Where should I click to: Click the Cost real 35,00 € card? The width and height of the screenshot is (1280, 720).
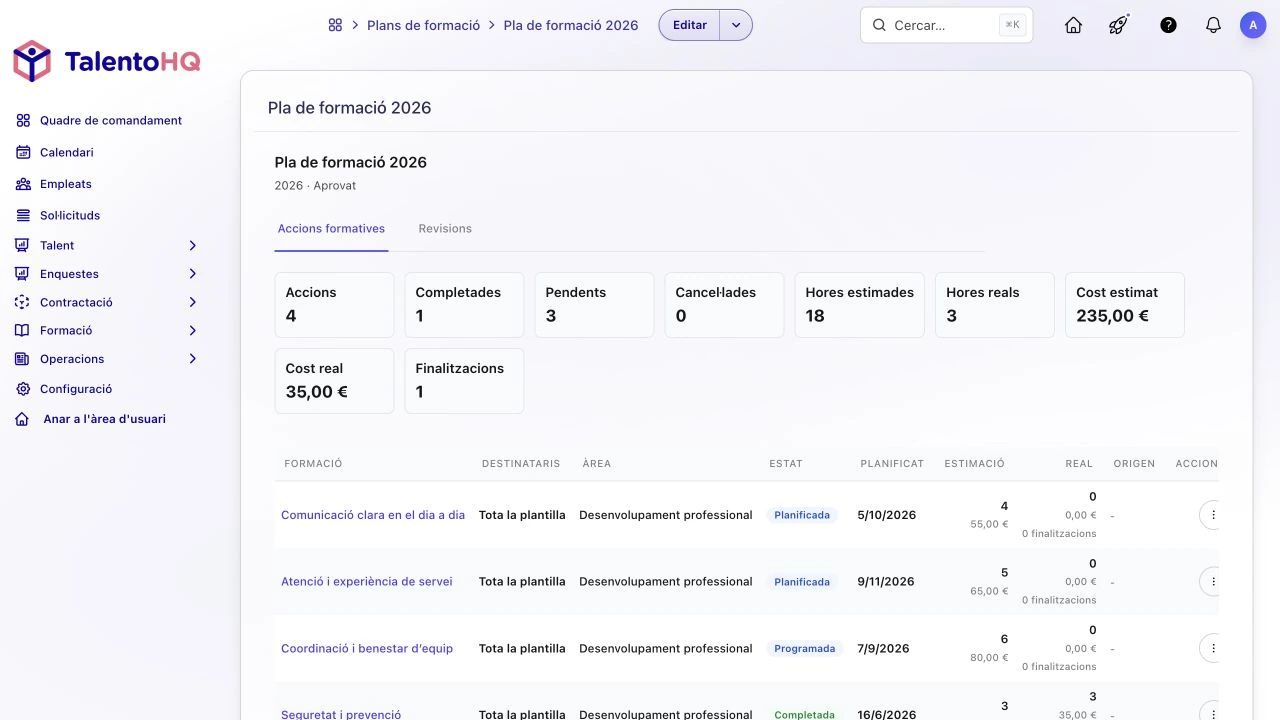click(334, 381)
